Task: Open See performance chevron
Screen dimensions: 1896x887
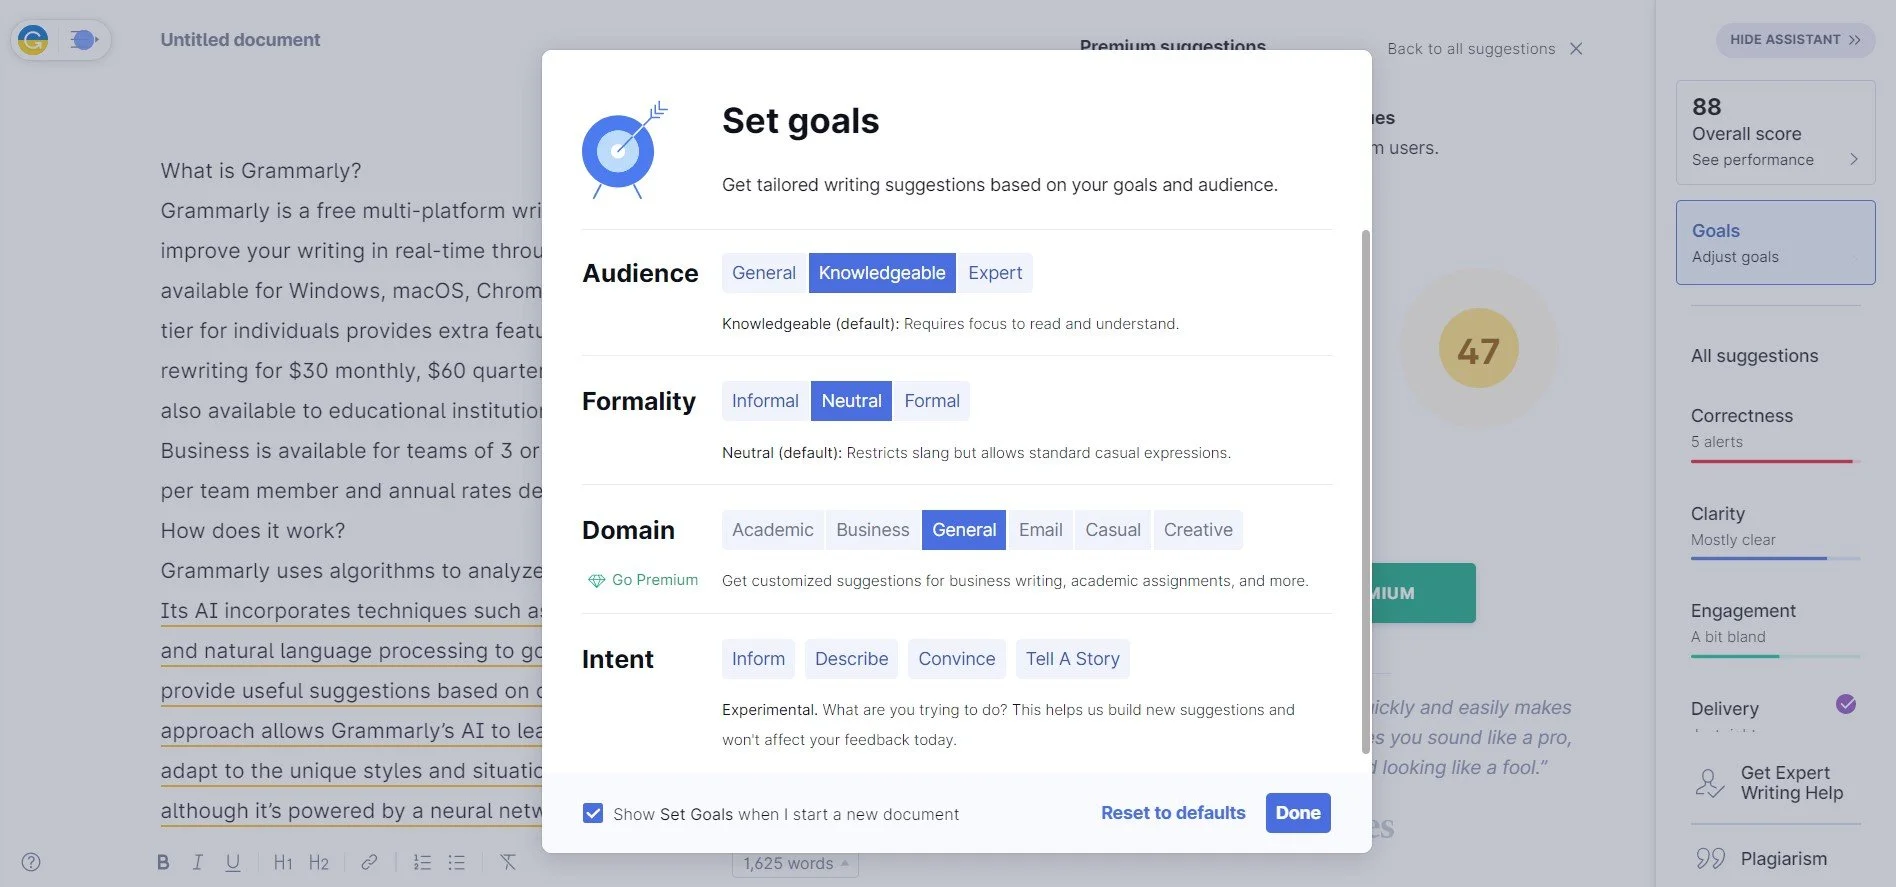Action: click(1854, 159)
